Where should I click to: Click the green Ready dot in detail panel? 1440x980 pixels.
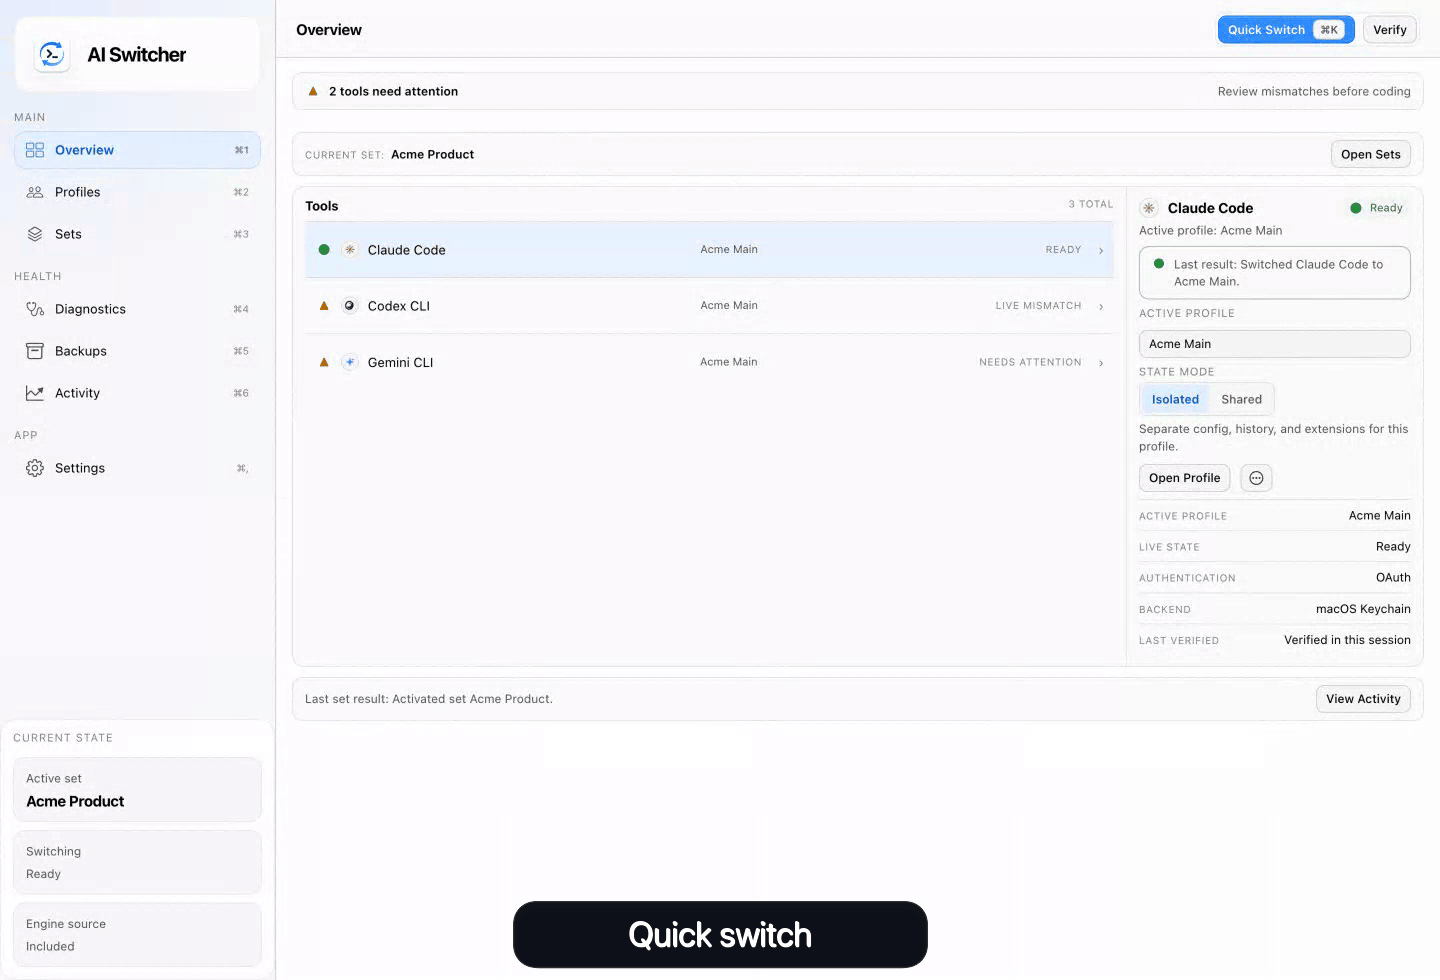pyautogui.click(x=1356, y=208)
